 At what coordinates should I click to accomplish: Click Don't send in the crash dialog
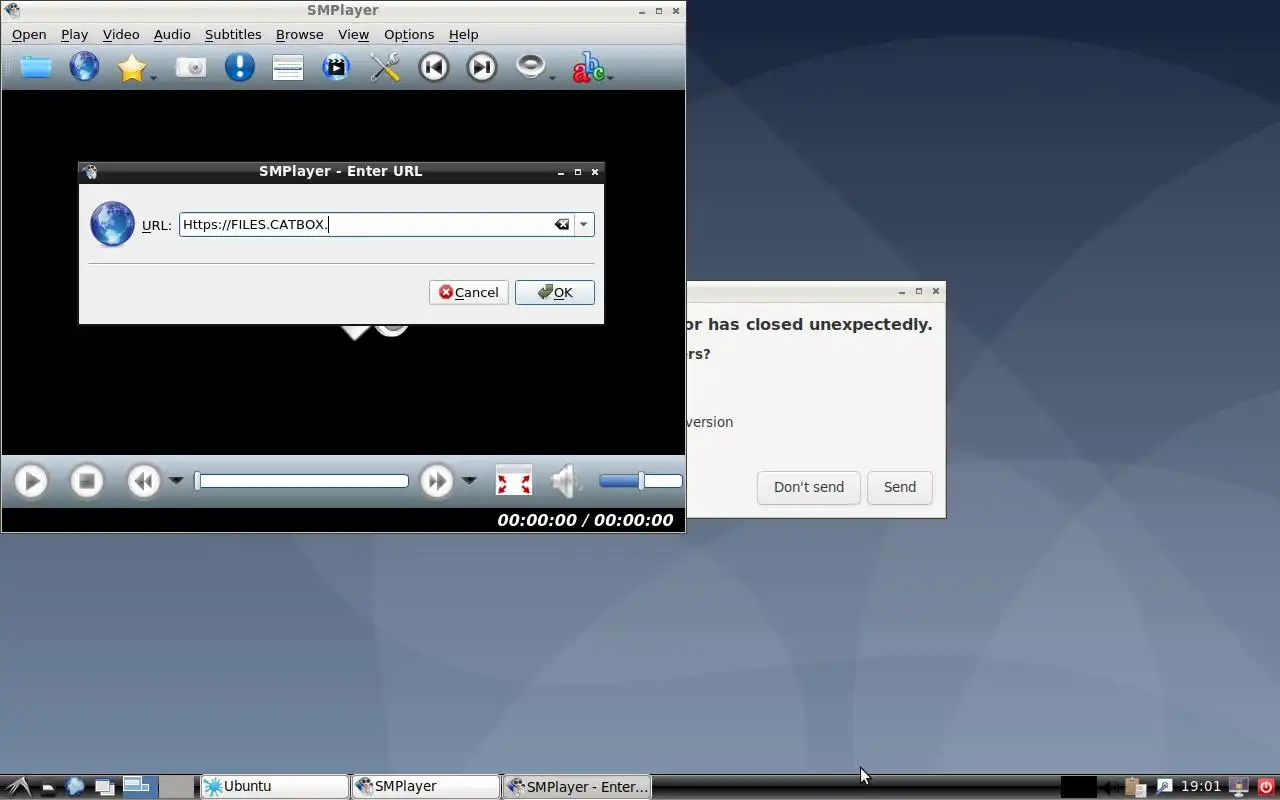coord(809,487)
